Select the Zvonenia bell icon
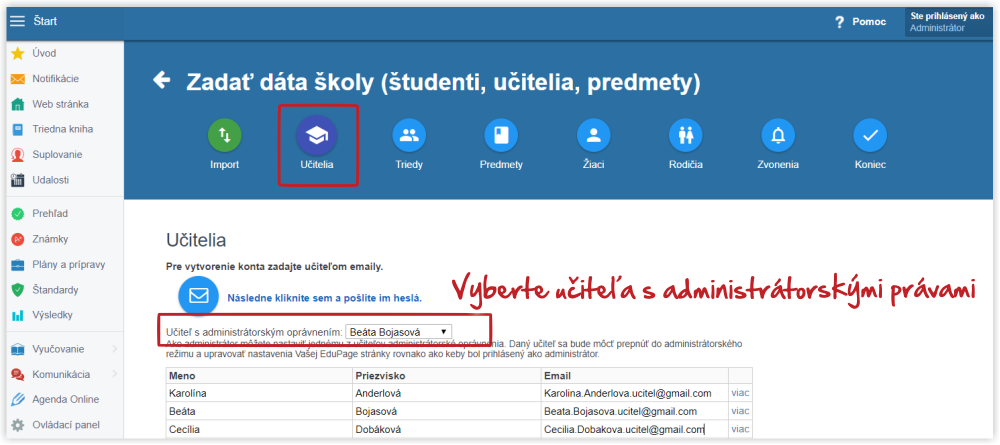Image resolution: width=1000 pixels, height=445 pixels. click(778, 135)
